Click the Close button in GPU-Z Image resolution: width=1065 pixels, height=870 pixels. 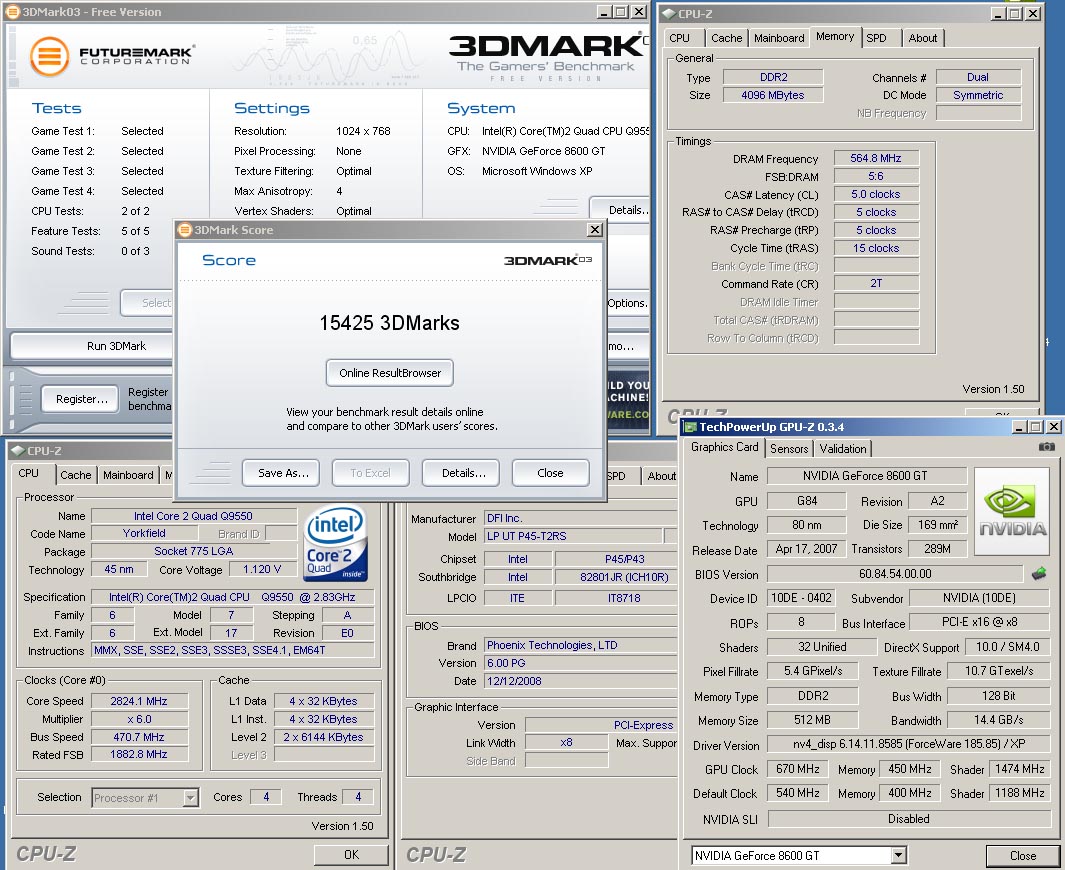[x=1022, y=856]
